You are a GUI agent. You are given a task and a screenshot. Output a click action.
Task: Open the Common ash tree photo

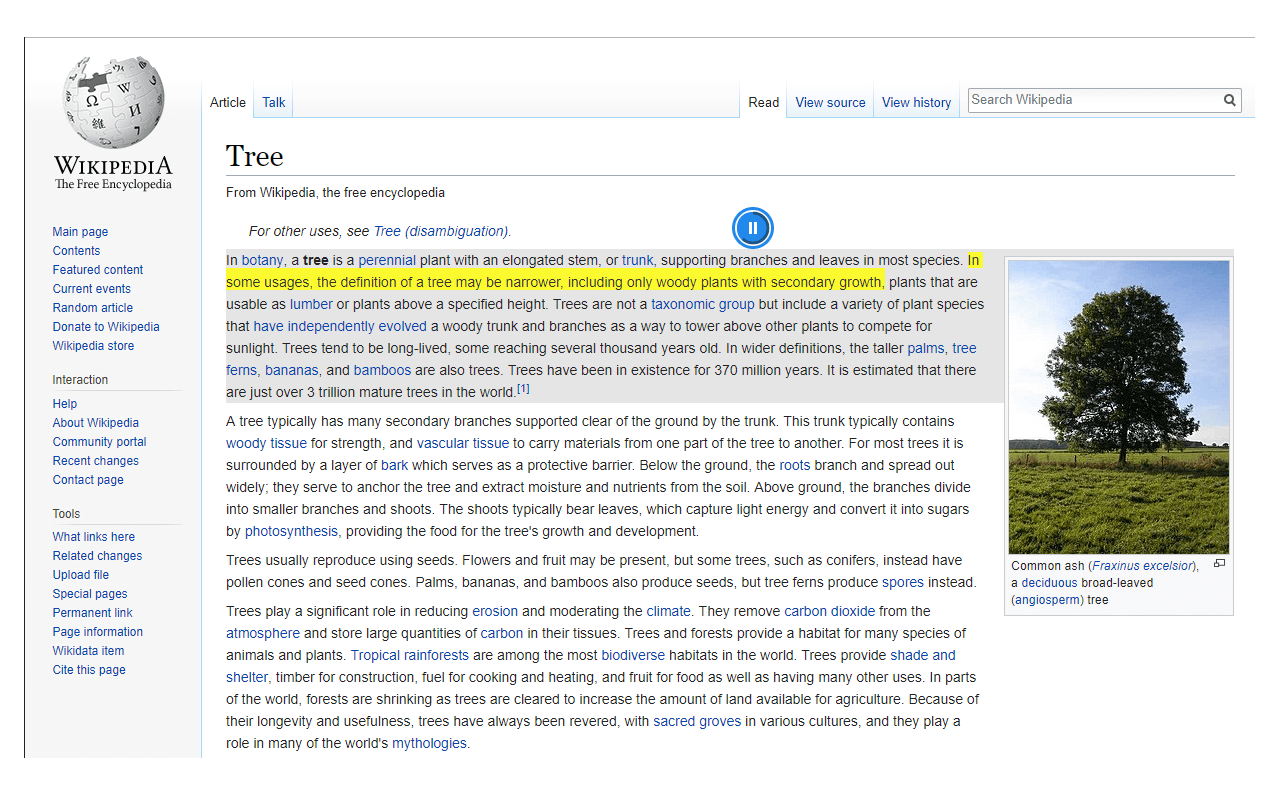pyautogui.click(x=1119, y=407)
